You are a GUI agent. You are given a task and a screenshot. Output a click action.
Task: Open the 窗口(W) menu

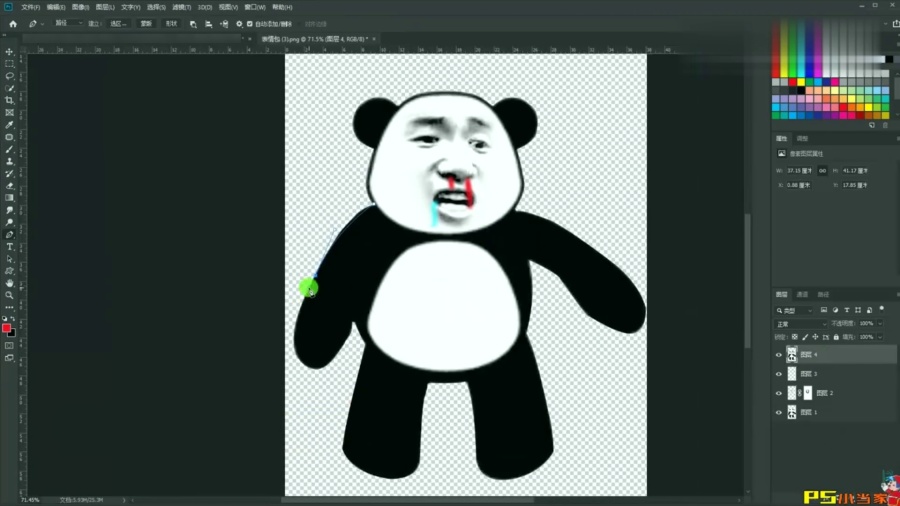coord(255,7)
